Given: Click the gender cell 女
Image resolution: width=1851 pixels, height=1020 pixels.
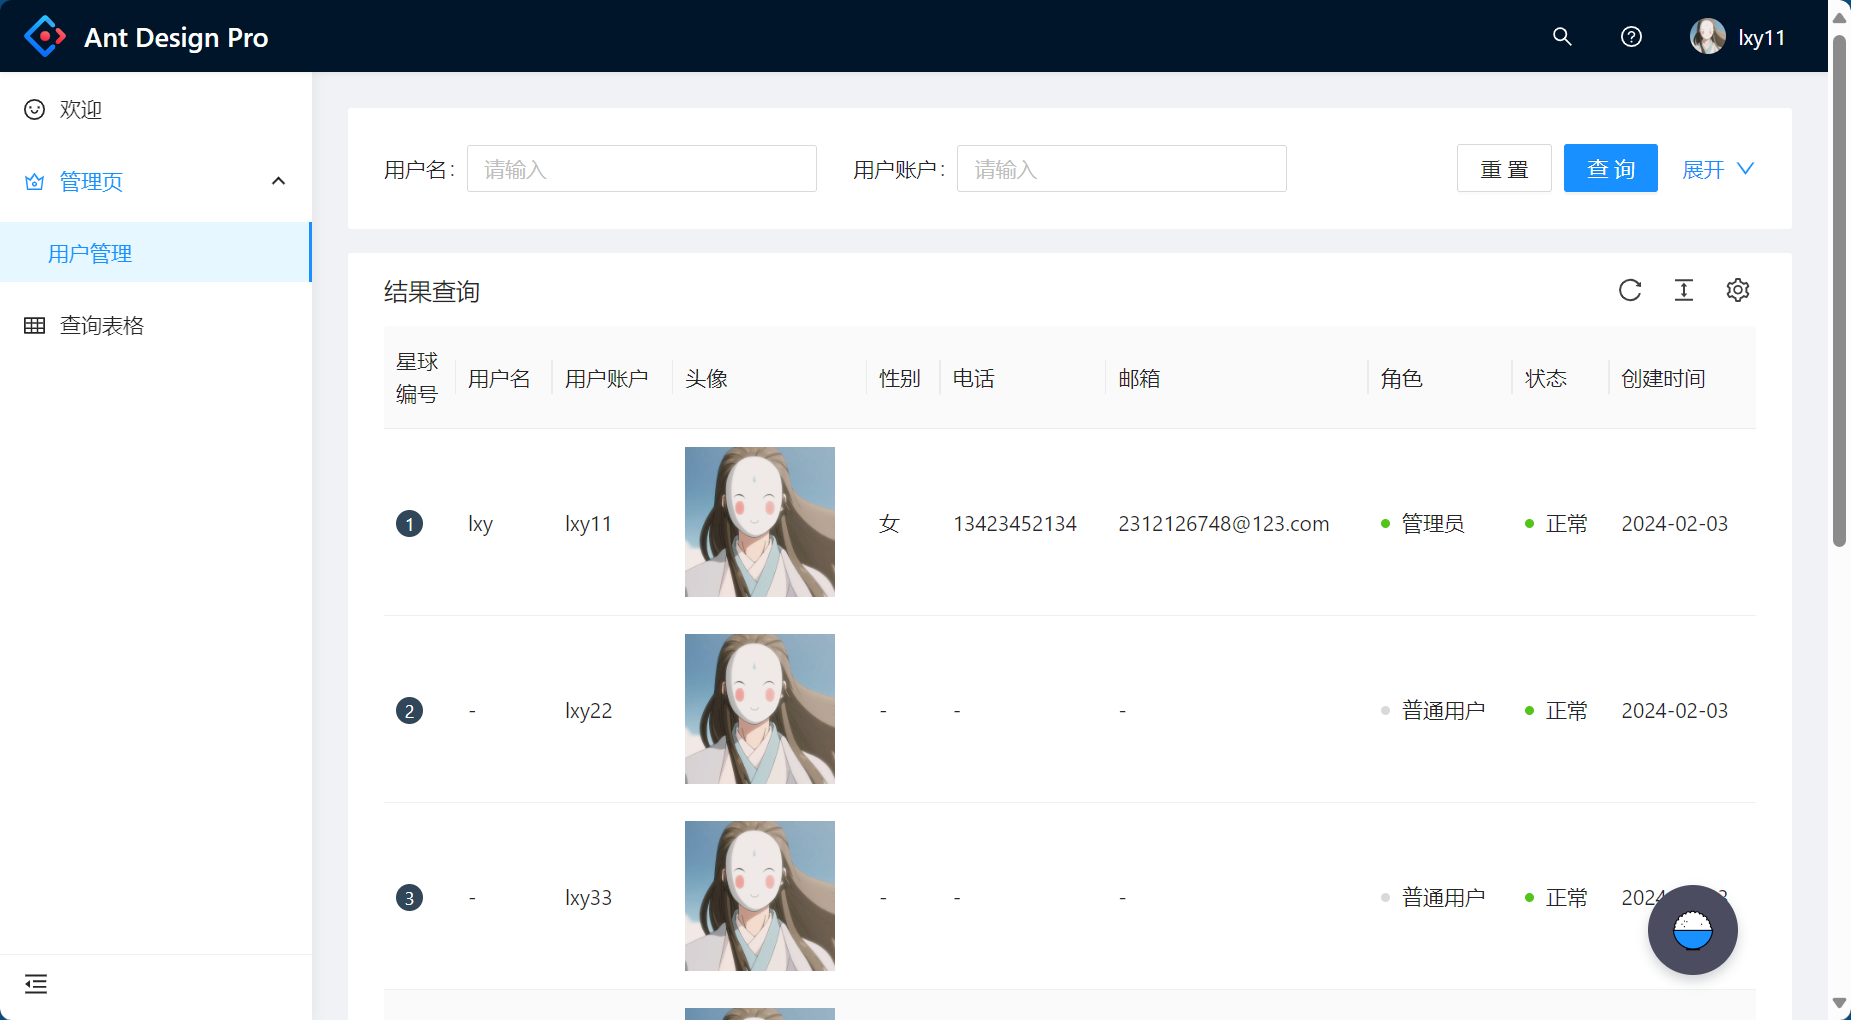Looking at the screenshot, I should [889, 524].
